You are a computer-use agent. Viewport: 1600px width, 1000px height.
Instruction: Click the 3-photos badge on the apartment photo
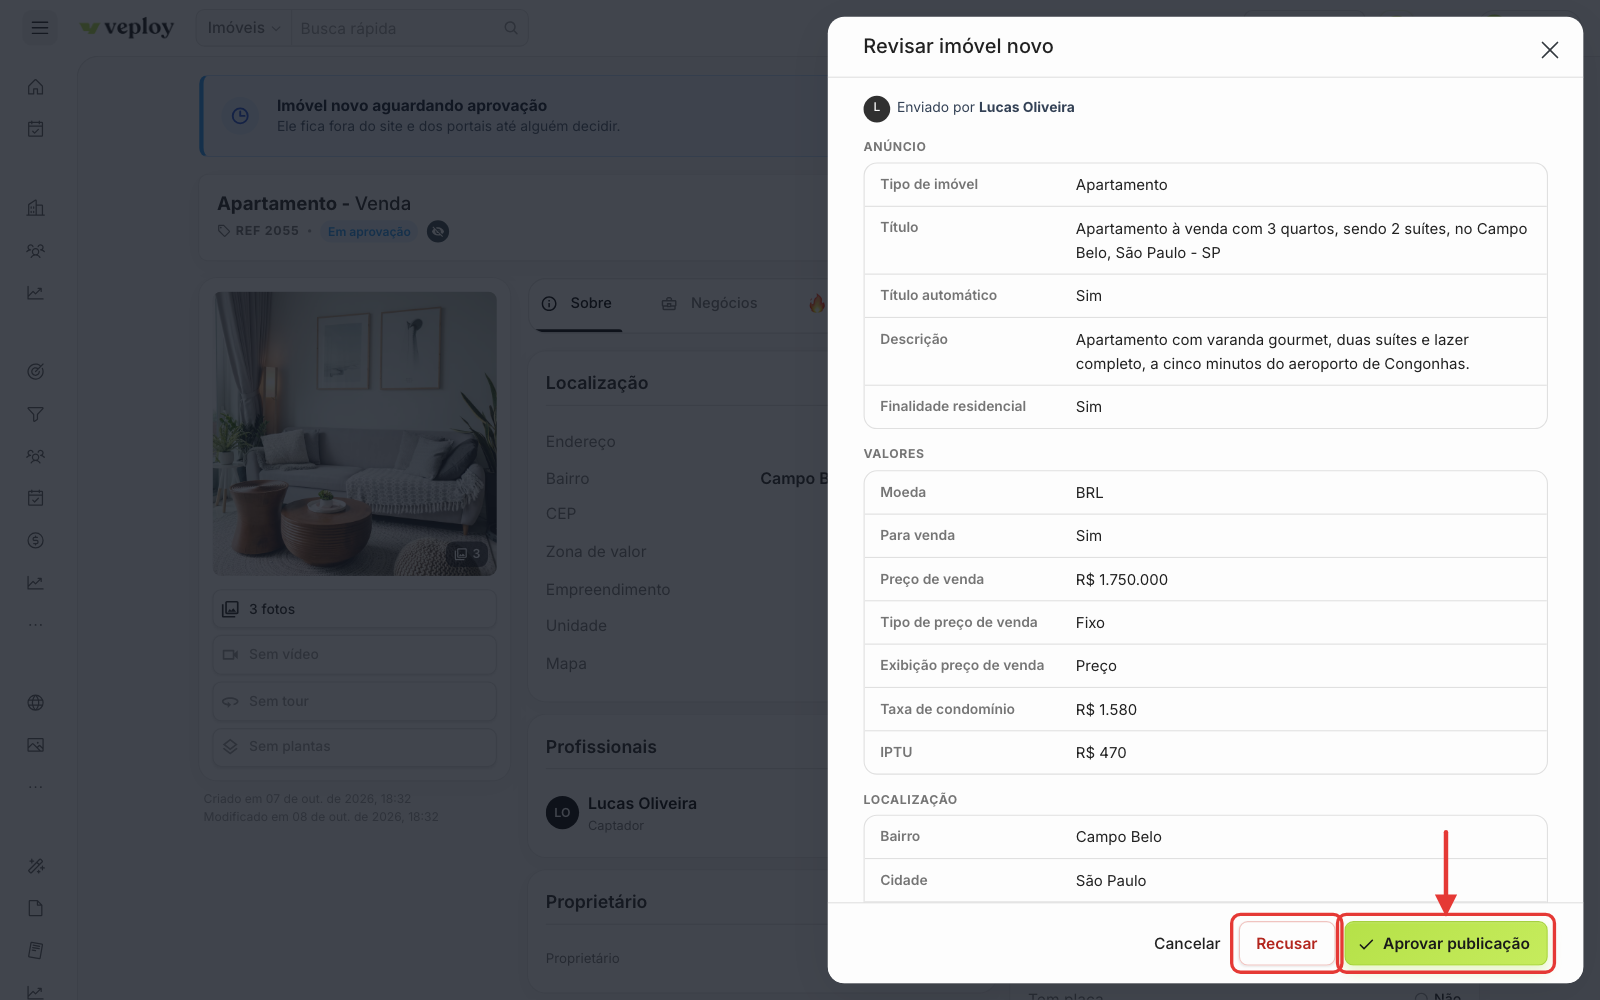click(x=467, y=554)
